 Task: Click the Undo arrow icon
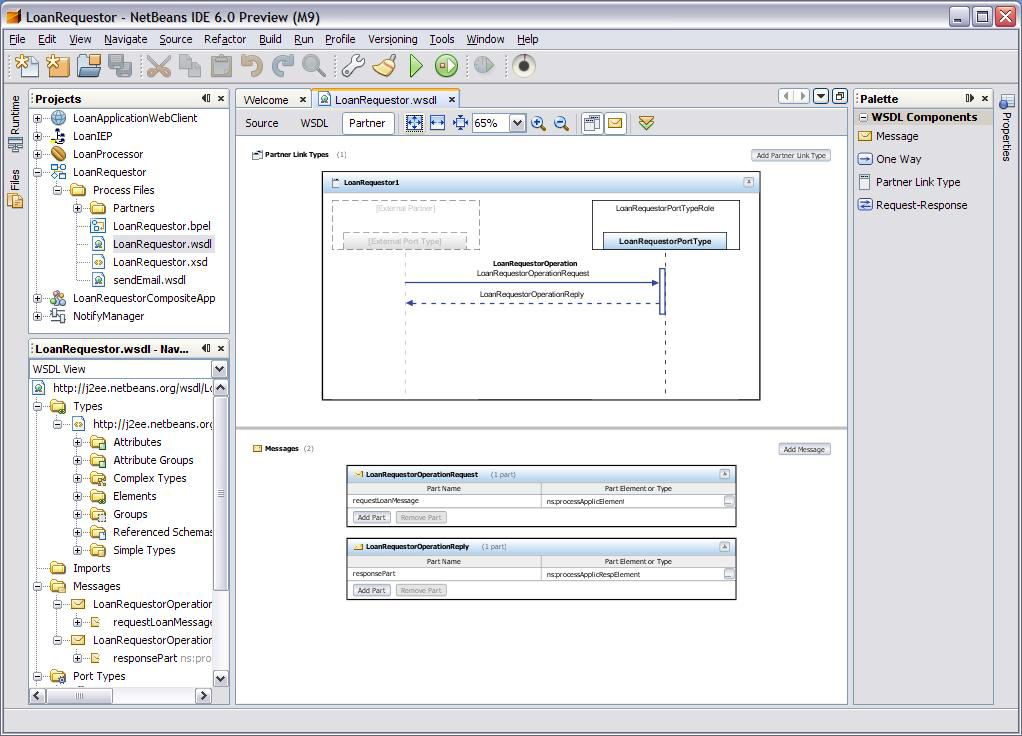point(252,66)
